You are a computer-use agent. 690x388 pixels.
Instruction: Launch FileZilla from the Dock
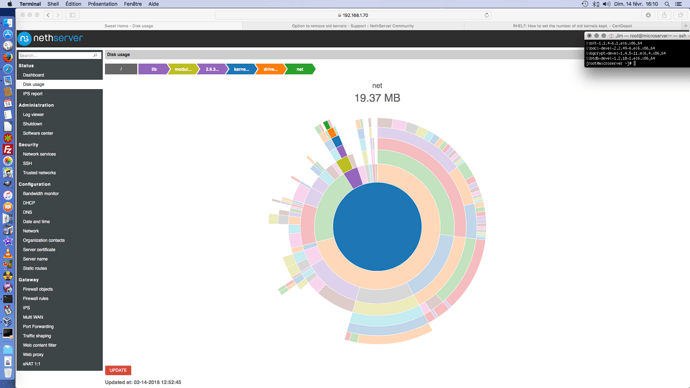coord(8,150)
